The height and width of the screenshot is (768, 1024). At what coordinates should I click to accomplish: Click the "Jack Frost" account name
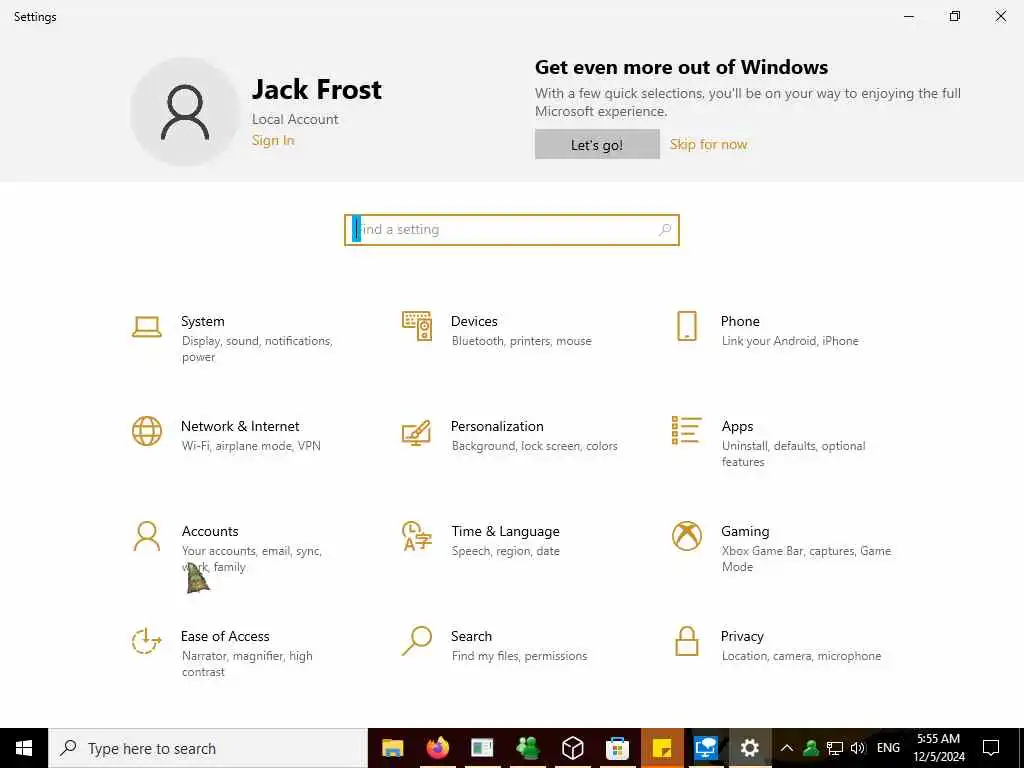[x=317, y=89]
